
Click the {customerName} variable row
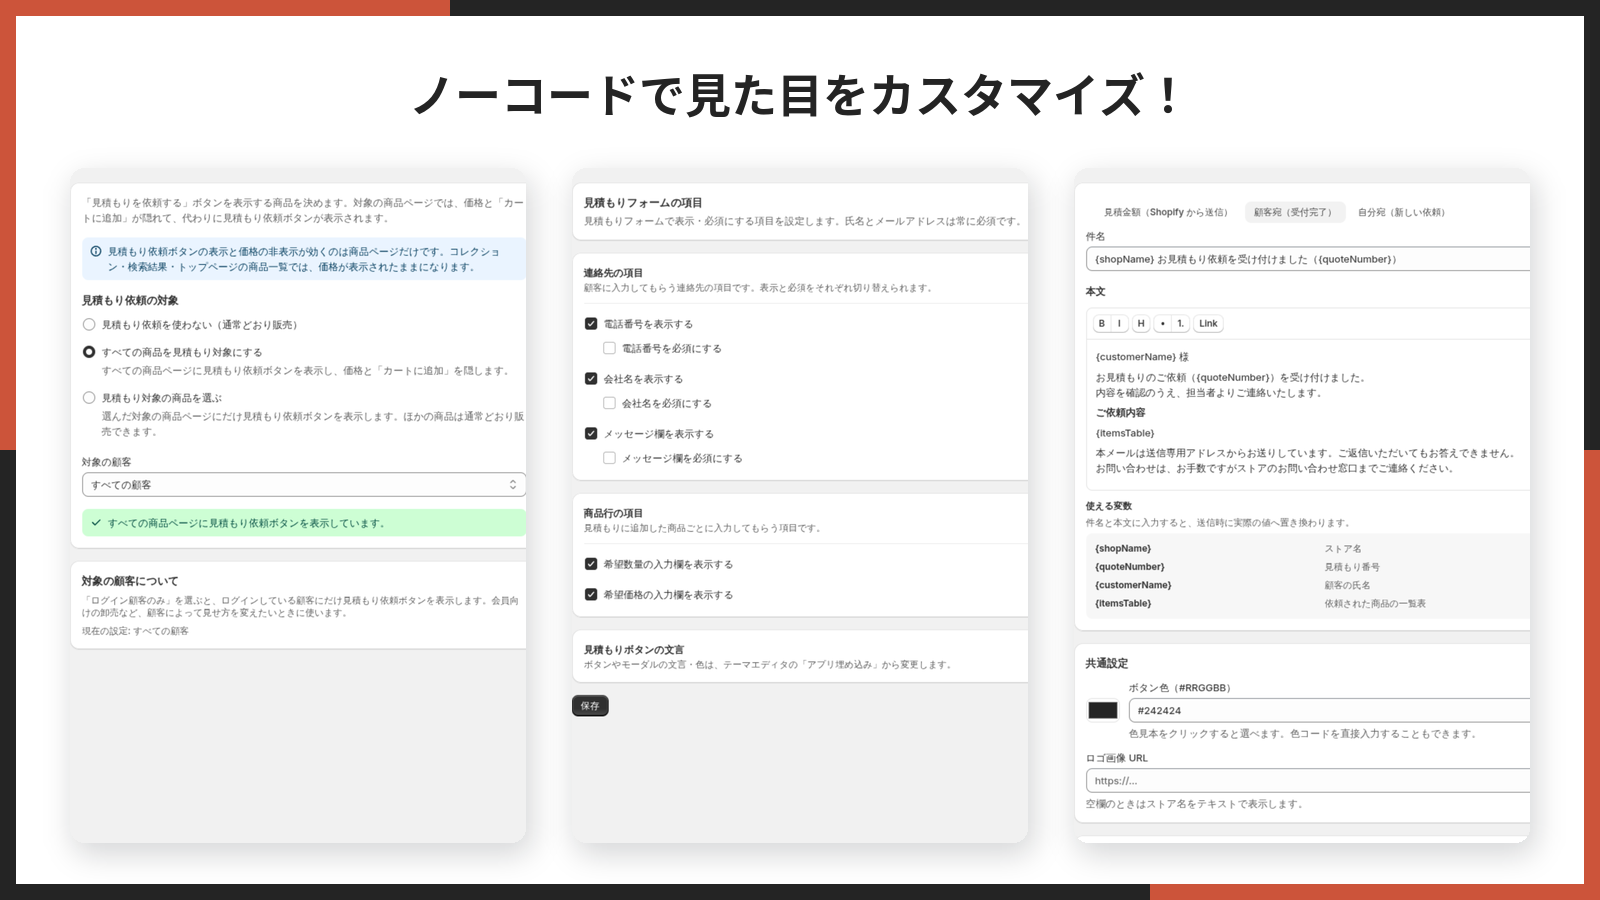tap(1308, 585)
